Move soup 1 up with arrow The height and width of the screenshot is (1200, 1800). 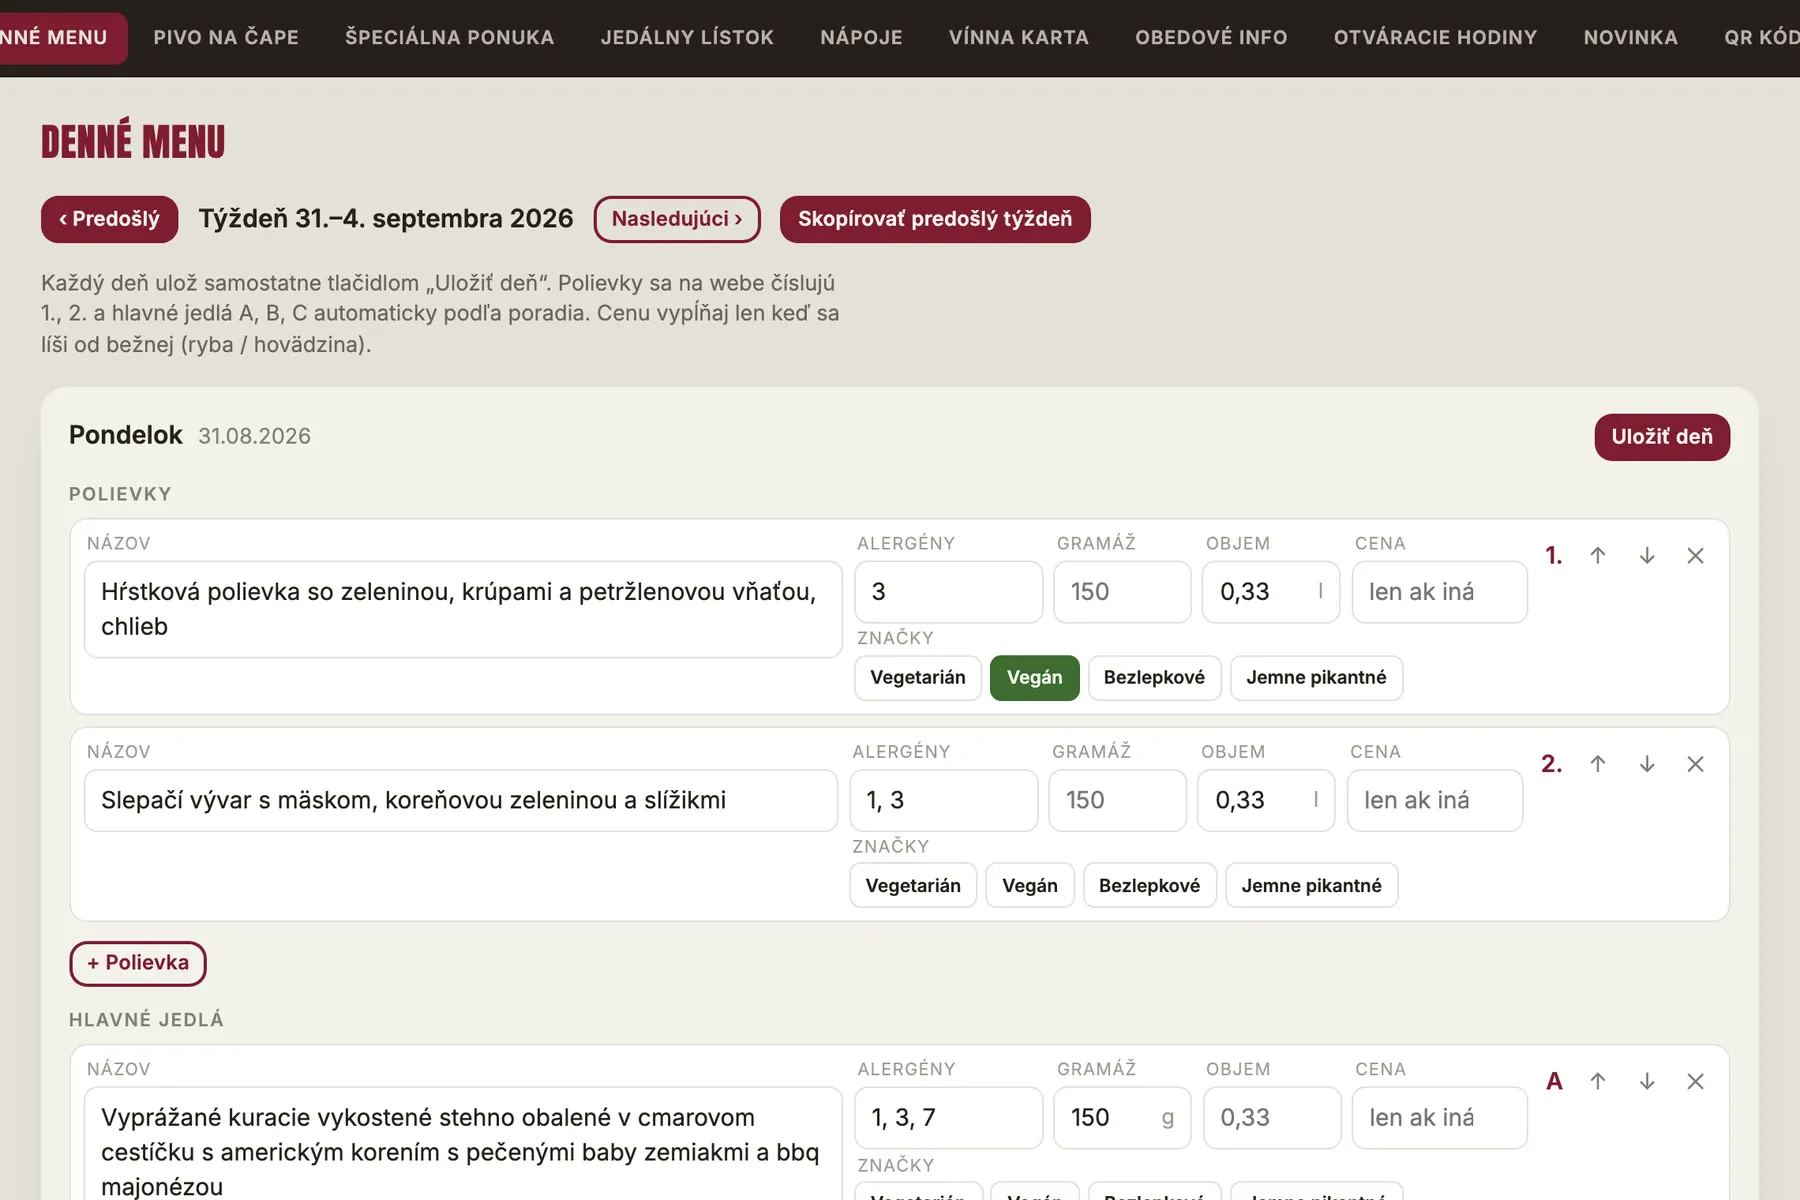click(1598, 556)
